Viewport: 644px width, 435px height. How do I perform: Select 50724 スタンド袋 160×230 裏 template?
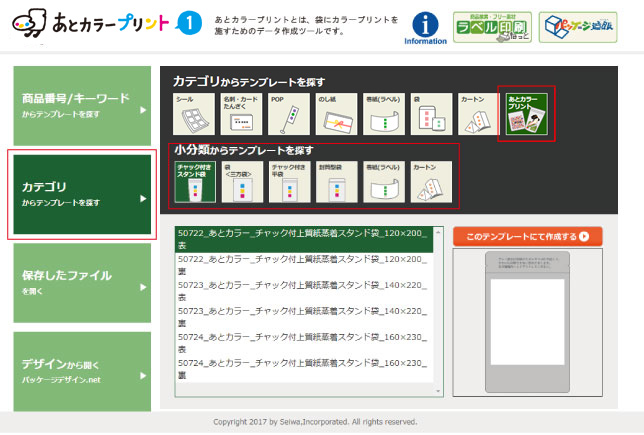tap(304, 369)
